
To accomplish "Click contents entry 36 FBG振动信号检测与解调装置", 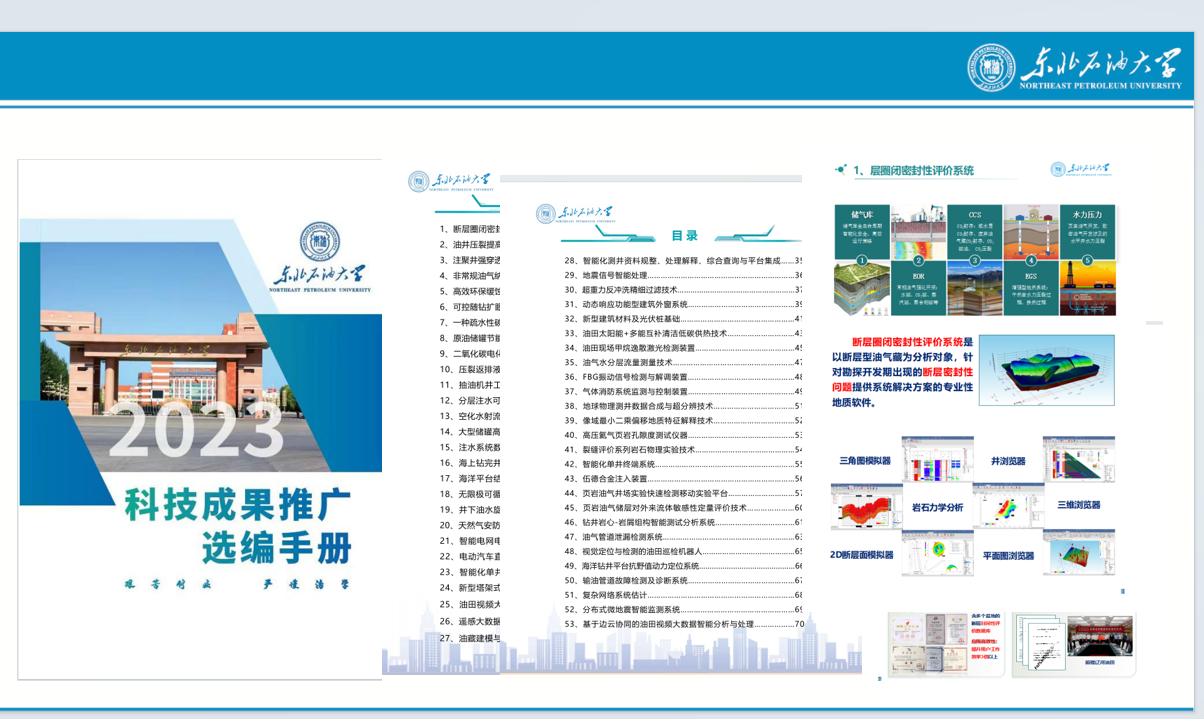I will coord(684,377).
